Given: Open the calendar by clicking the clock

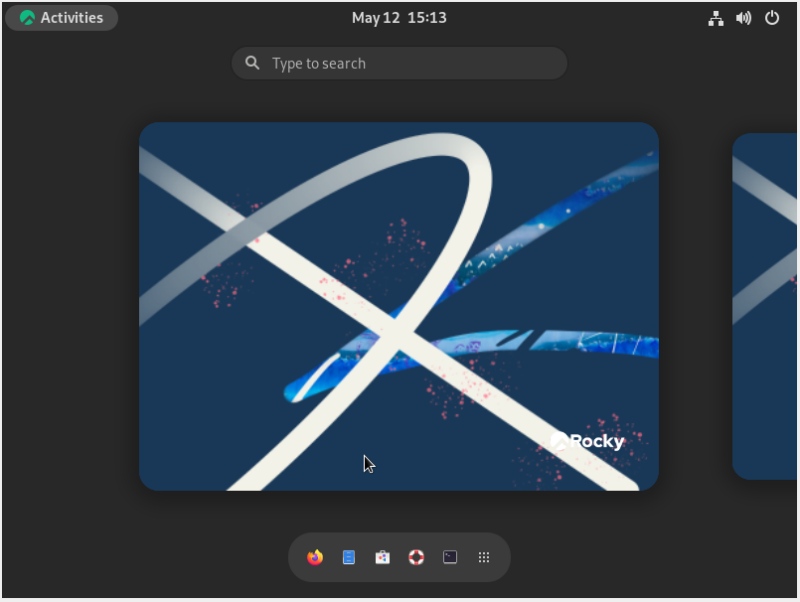Looking at the screenshot, I should (399, 17).
